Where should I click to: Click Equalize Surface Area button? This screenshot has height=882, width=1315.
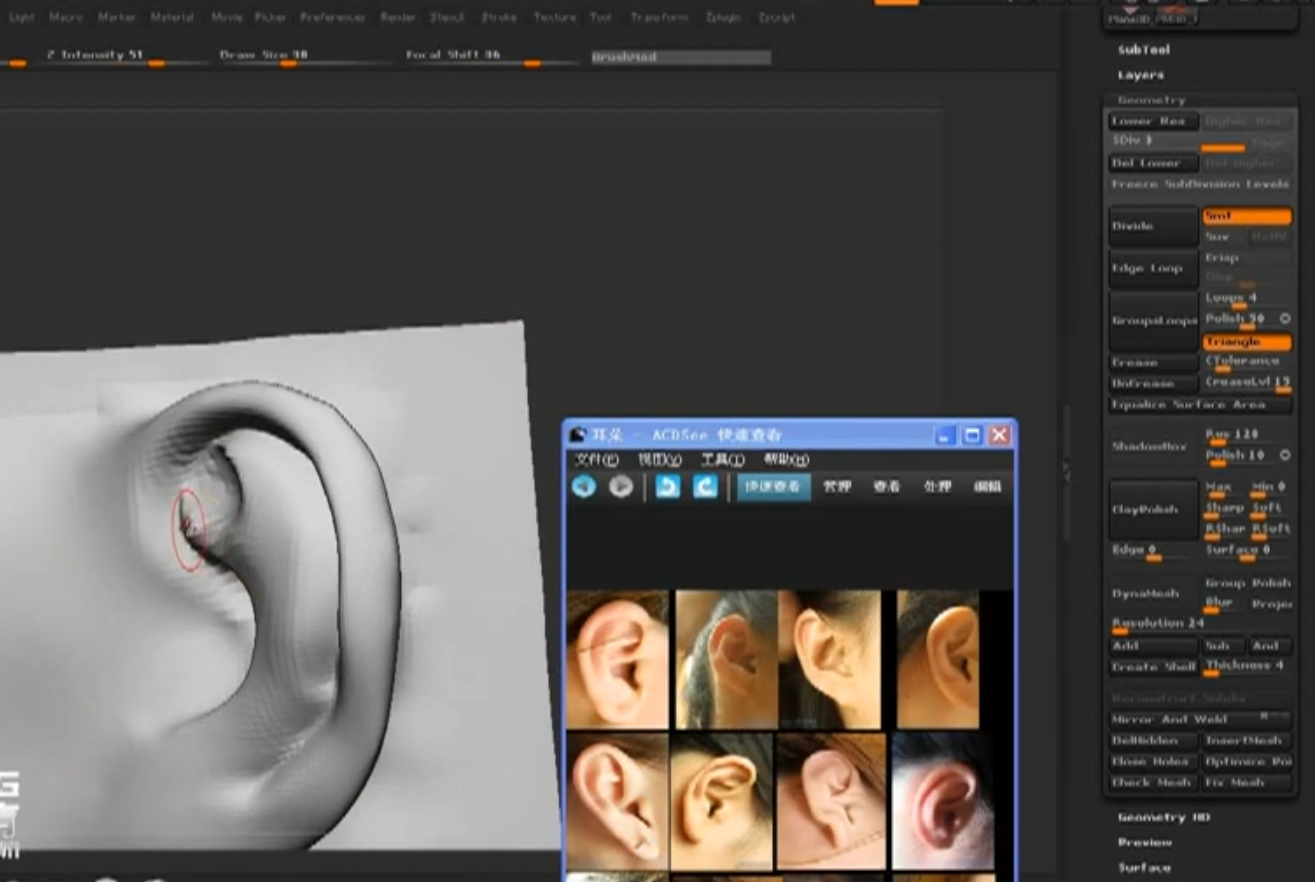tap(1200, 405)
